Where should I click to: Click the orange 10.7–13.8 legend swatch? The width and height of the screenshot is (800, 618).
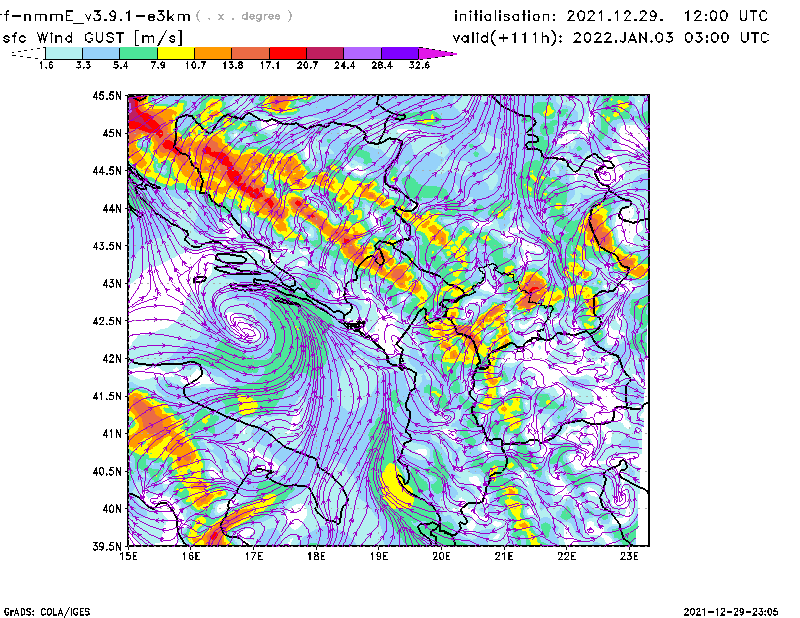point(213,53)
